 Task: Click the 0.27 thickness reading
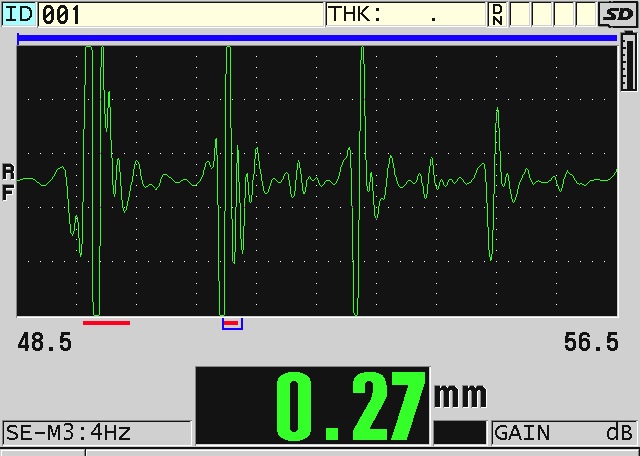(x=350, y=405)
